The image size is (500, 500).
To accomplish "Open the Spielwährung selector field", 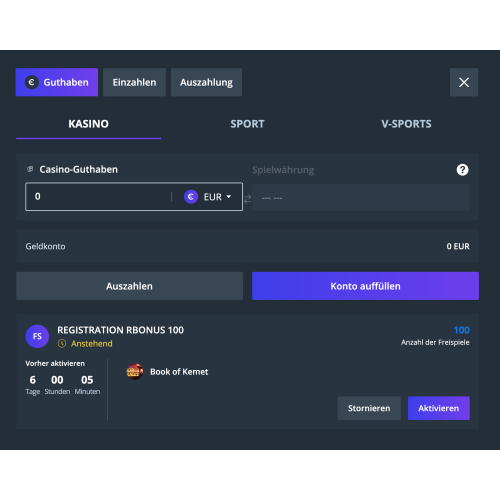I will click(361, 197).
